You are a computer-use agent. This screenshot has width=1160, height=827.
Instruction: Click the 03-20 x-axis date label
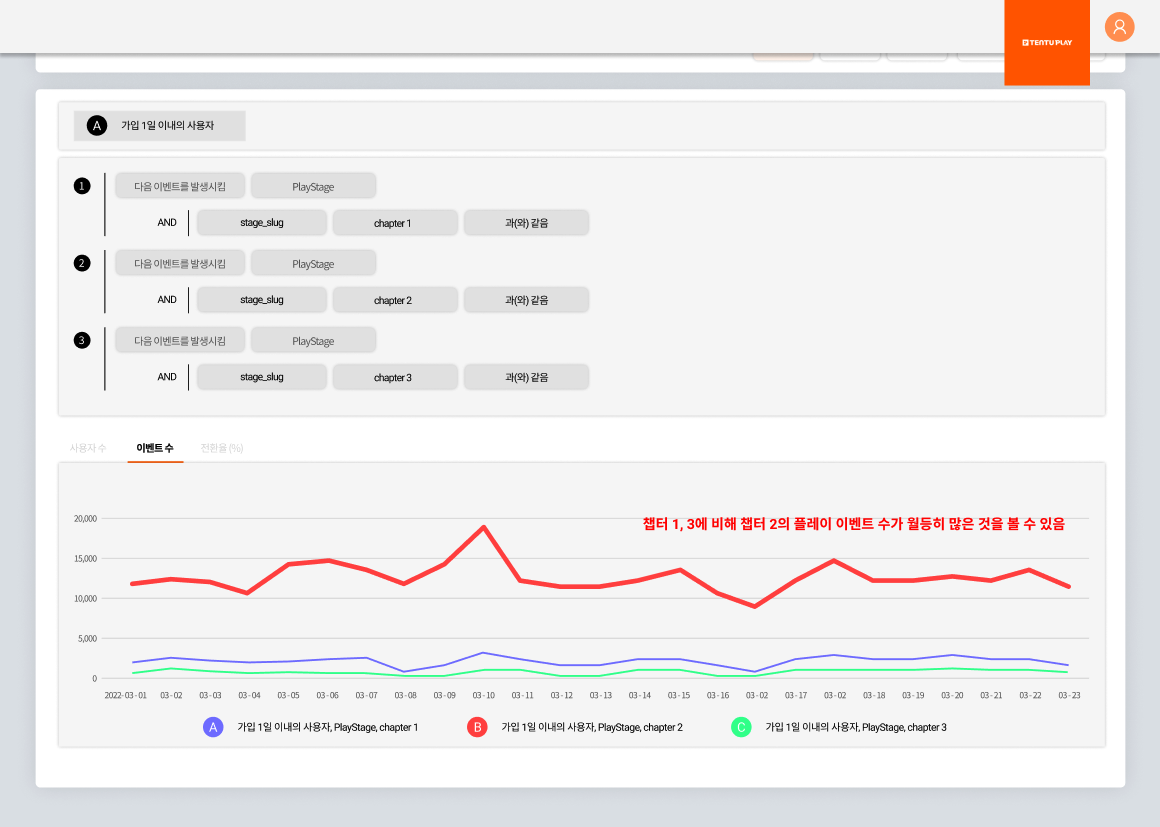[x=952, y=695]
